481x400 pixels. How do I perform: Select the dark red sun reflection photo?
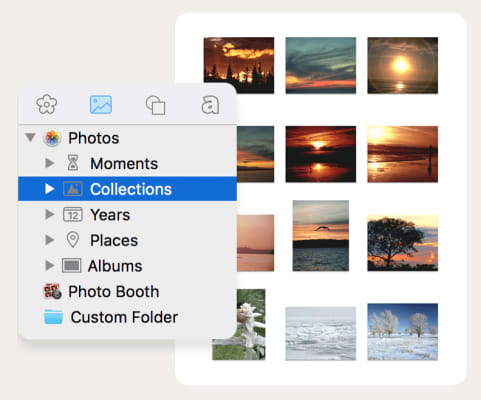(321, 154)
